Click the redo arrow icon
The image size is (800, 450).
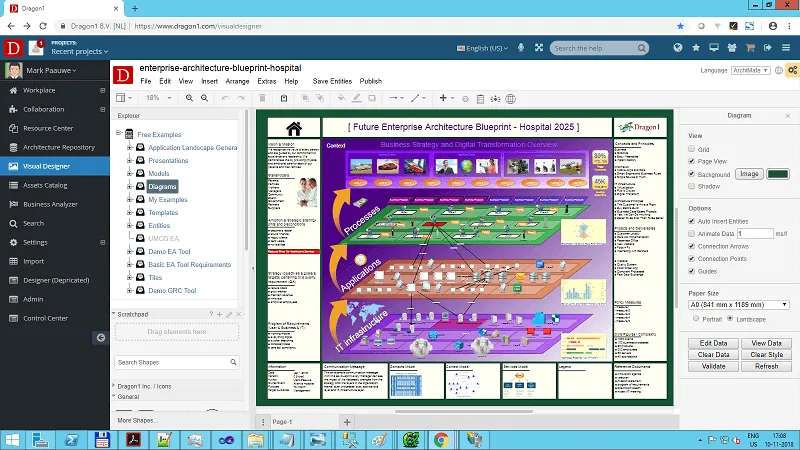pos(241,98)
